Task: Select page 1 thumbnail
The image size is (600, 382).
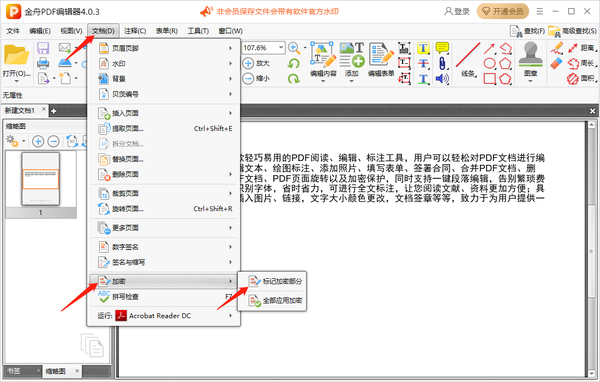Action: pyautogui.click(x=41, y=179)
